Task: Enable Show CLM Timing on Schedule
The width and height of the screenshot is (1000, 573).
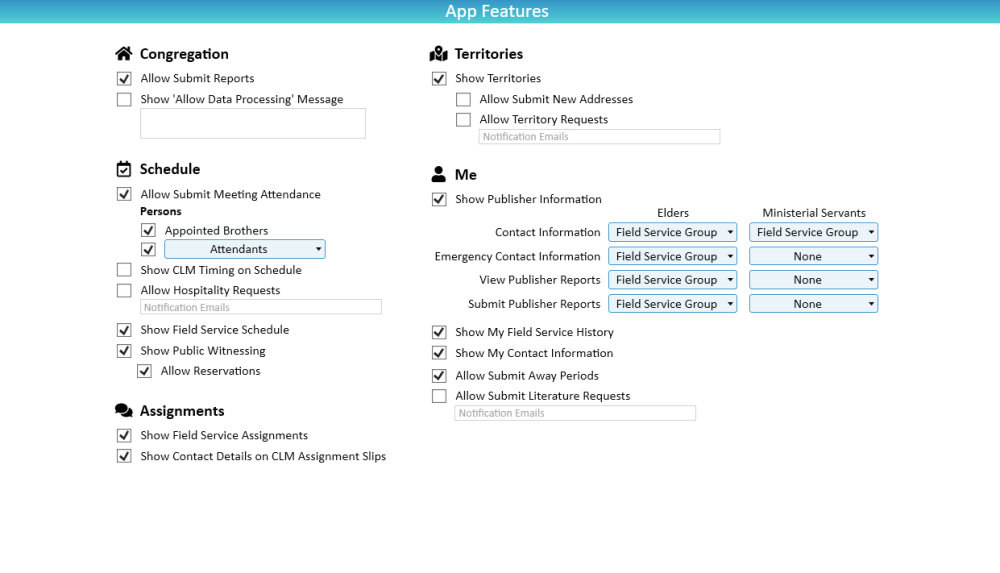Action: click(124, 270)
